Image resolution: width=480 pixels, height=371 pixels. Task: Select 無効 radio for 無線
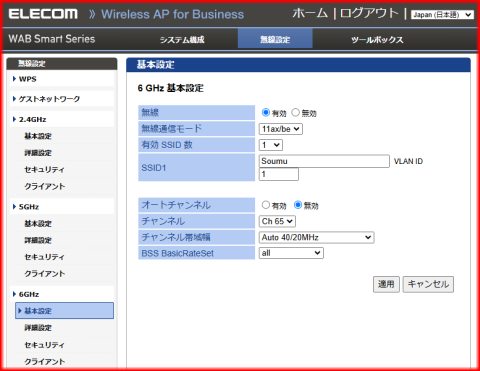tap(295, 113)
